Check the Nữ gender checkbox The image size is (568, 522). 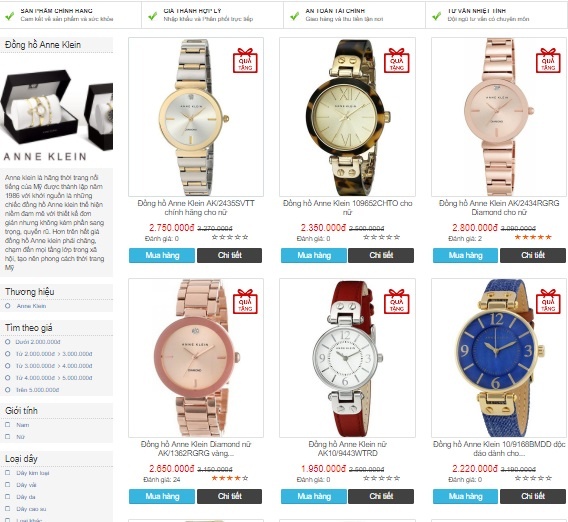click(x=8, y=437)
